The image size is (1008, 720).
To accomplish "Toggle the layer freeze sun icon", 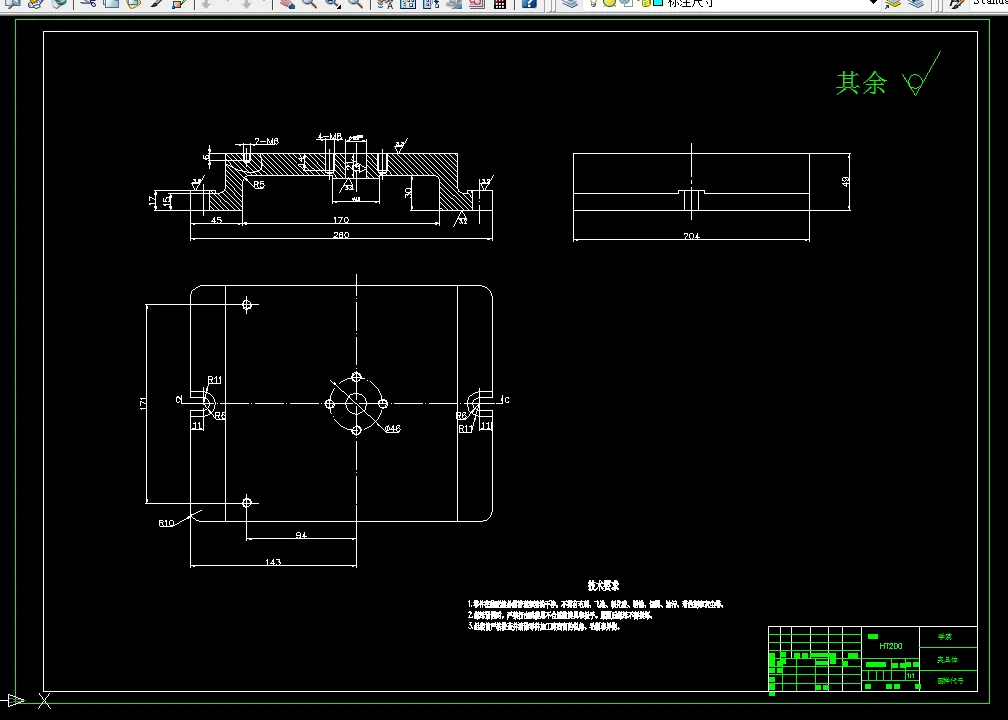I will point(609,3).
